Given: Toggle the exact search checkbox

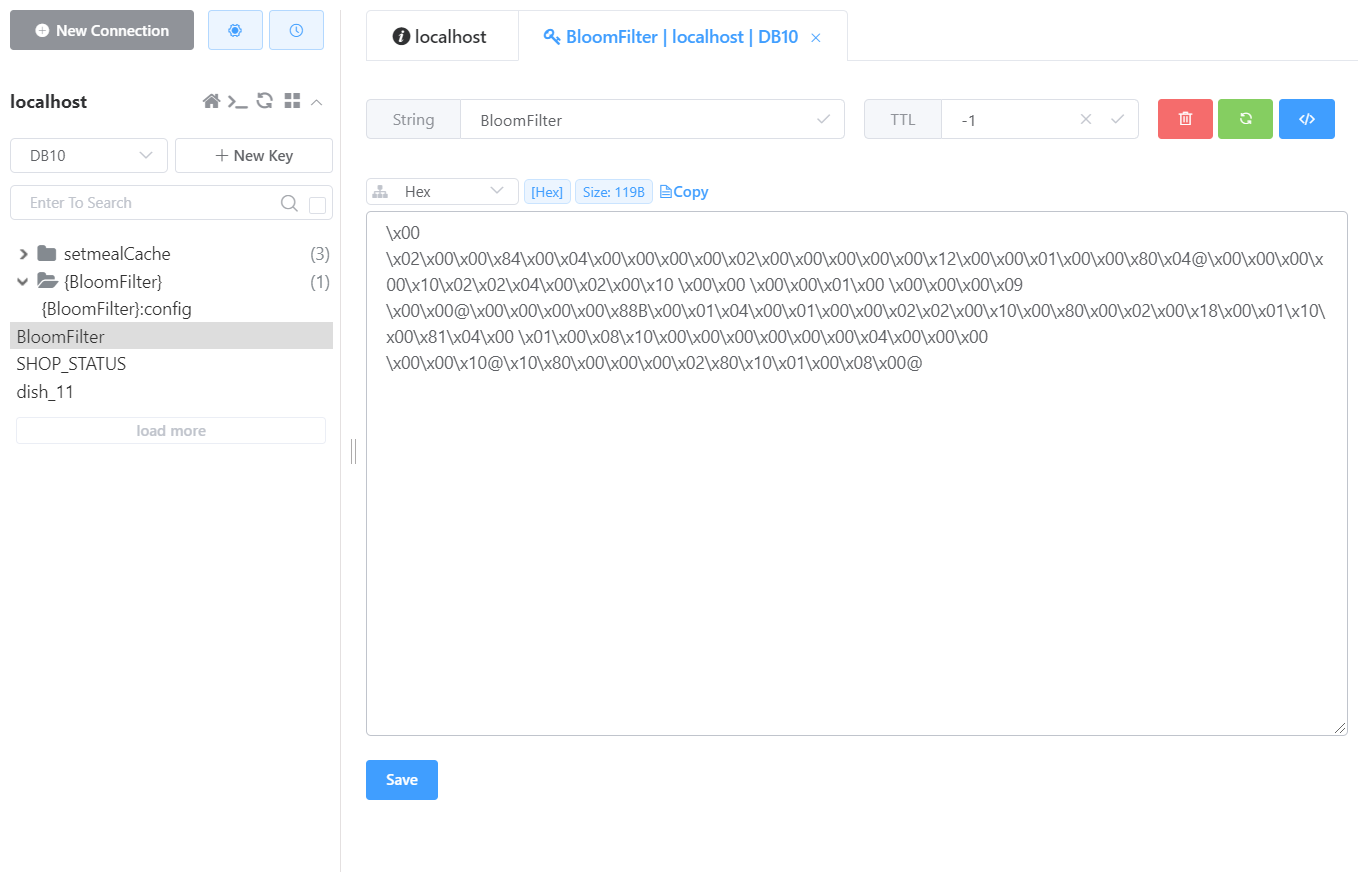Looking at the screenshot, I should click(x=318, y=205).
